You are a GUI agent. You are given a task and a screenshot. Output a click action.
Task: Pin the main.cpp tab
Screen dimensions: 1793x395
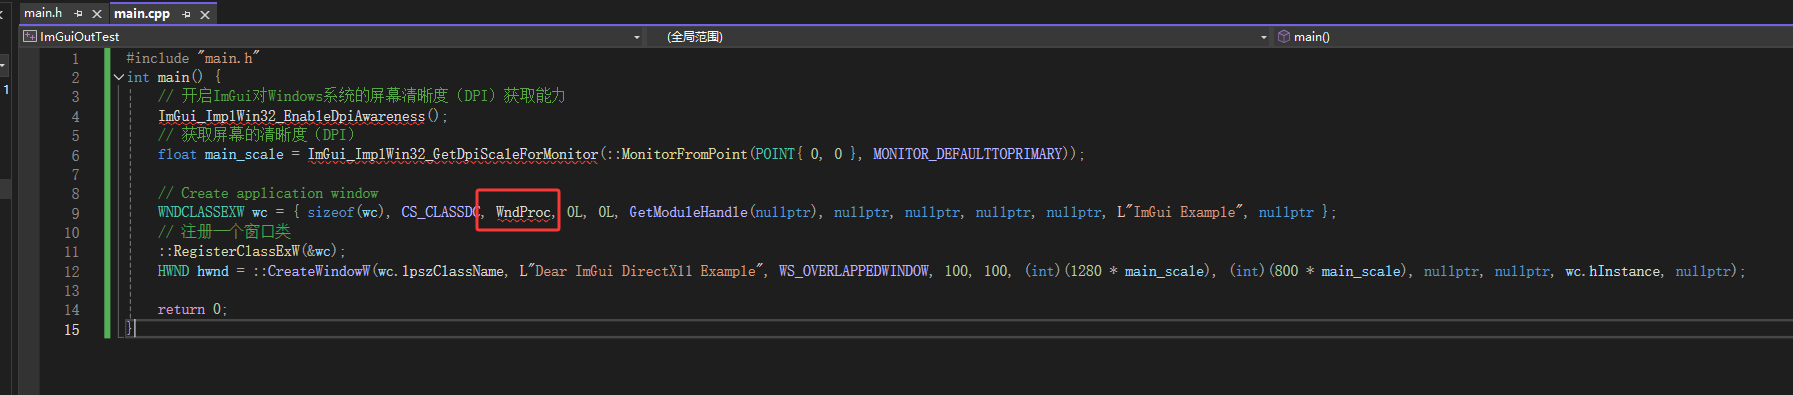pos(186,14)
